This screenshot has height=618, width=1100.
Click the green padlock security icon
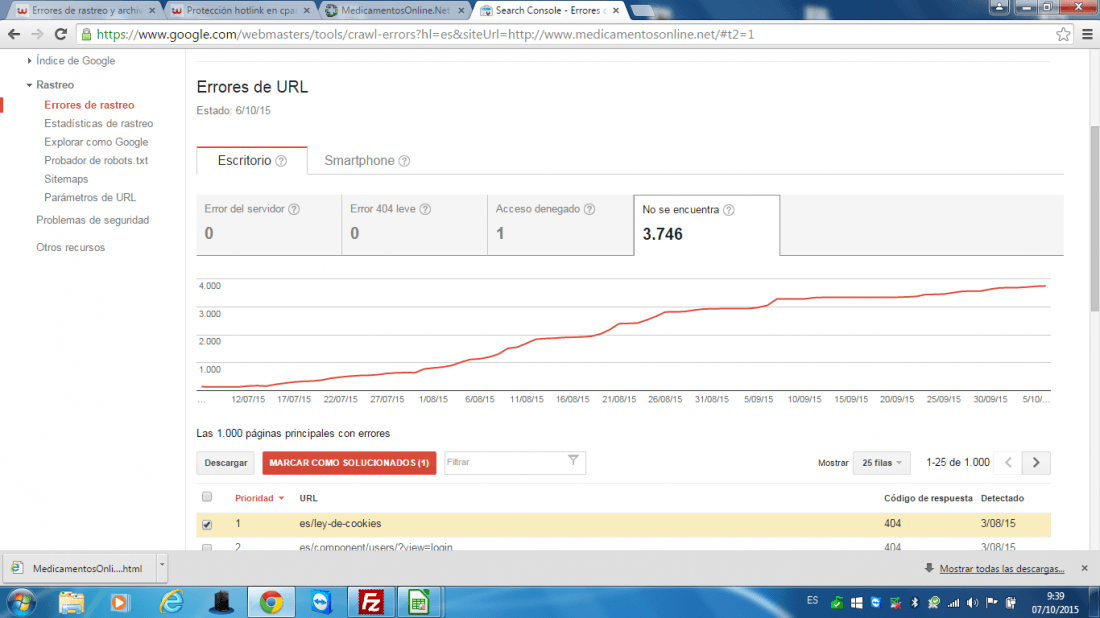point(86,34)
